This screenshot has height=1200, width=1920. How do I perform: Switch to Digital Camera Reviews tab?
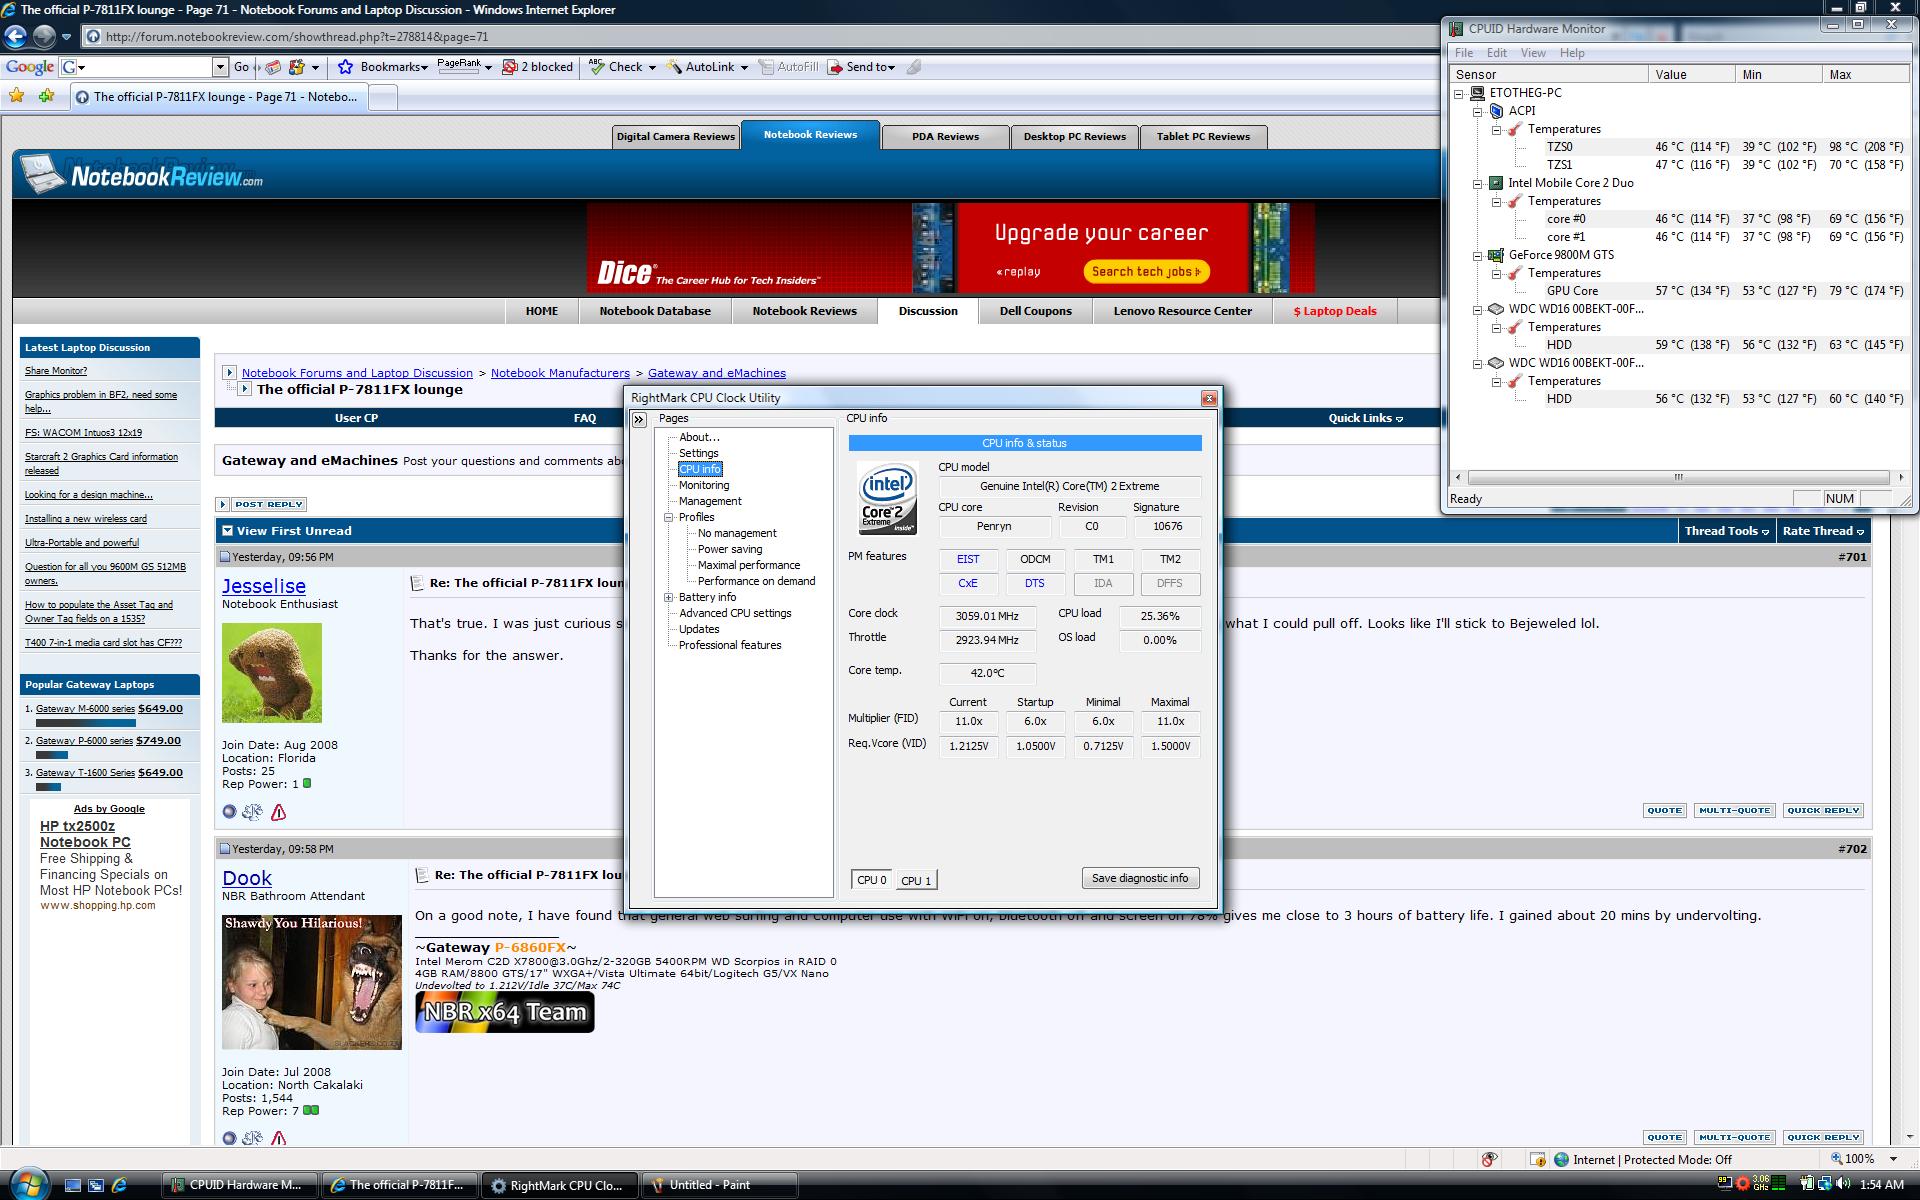(x=675, y=137)
